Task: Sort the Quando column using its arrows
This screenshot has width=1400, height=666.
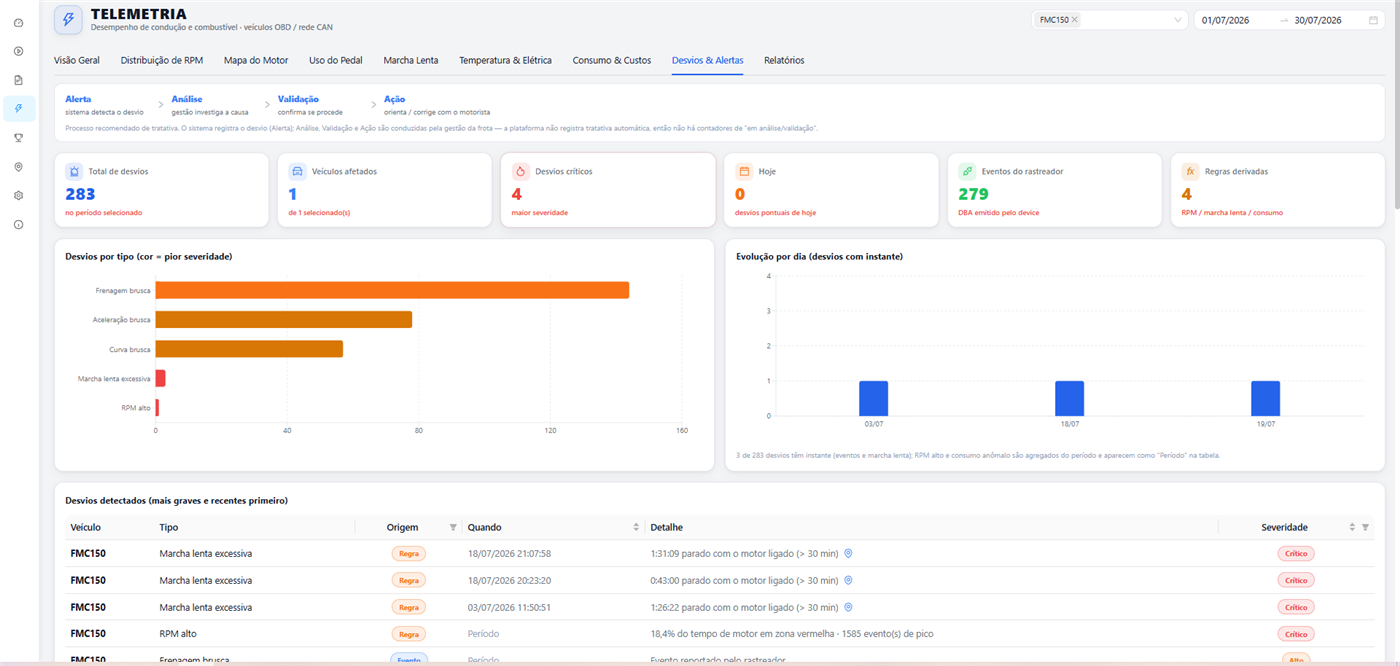Action: tap(636, 527)
